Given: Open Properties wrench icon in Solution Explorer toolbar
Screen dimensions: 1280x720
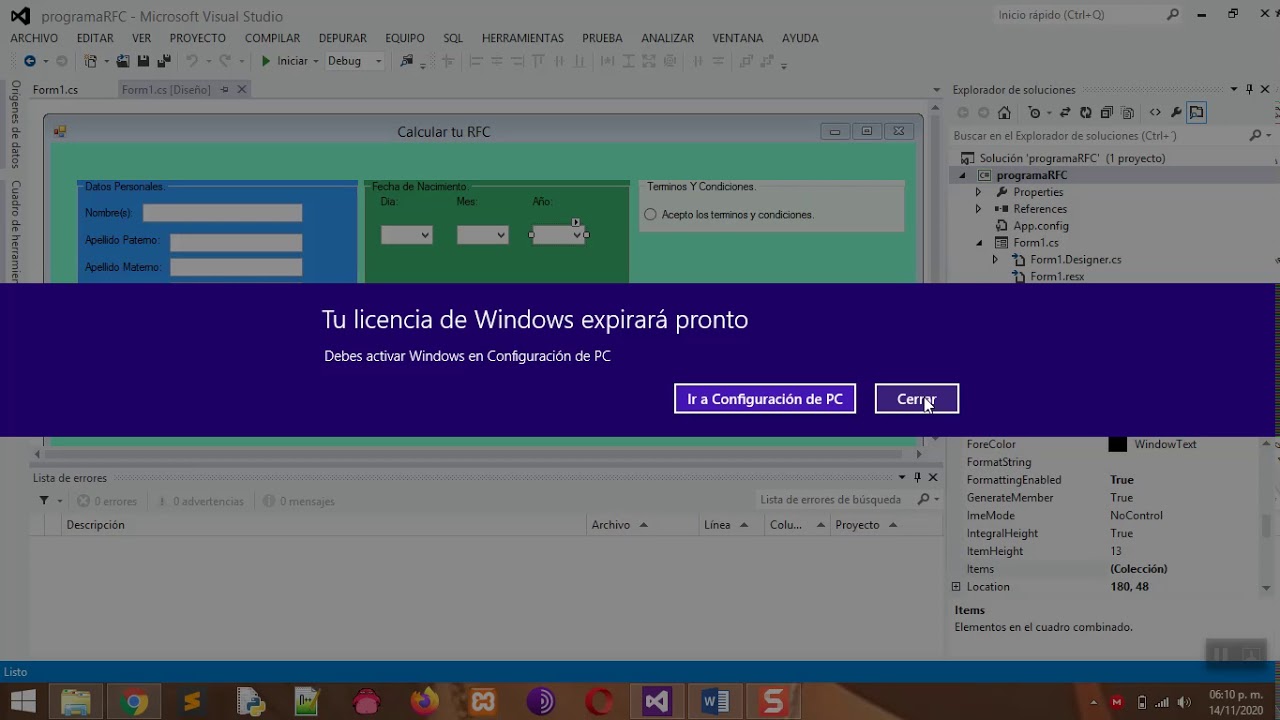Looking at the screenshot, I should (1176, 113).
